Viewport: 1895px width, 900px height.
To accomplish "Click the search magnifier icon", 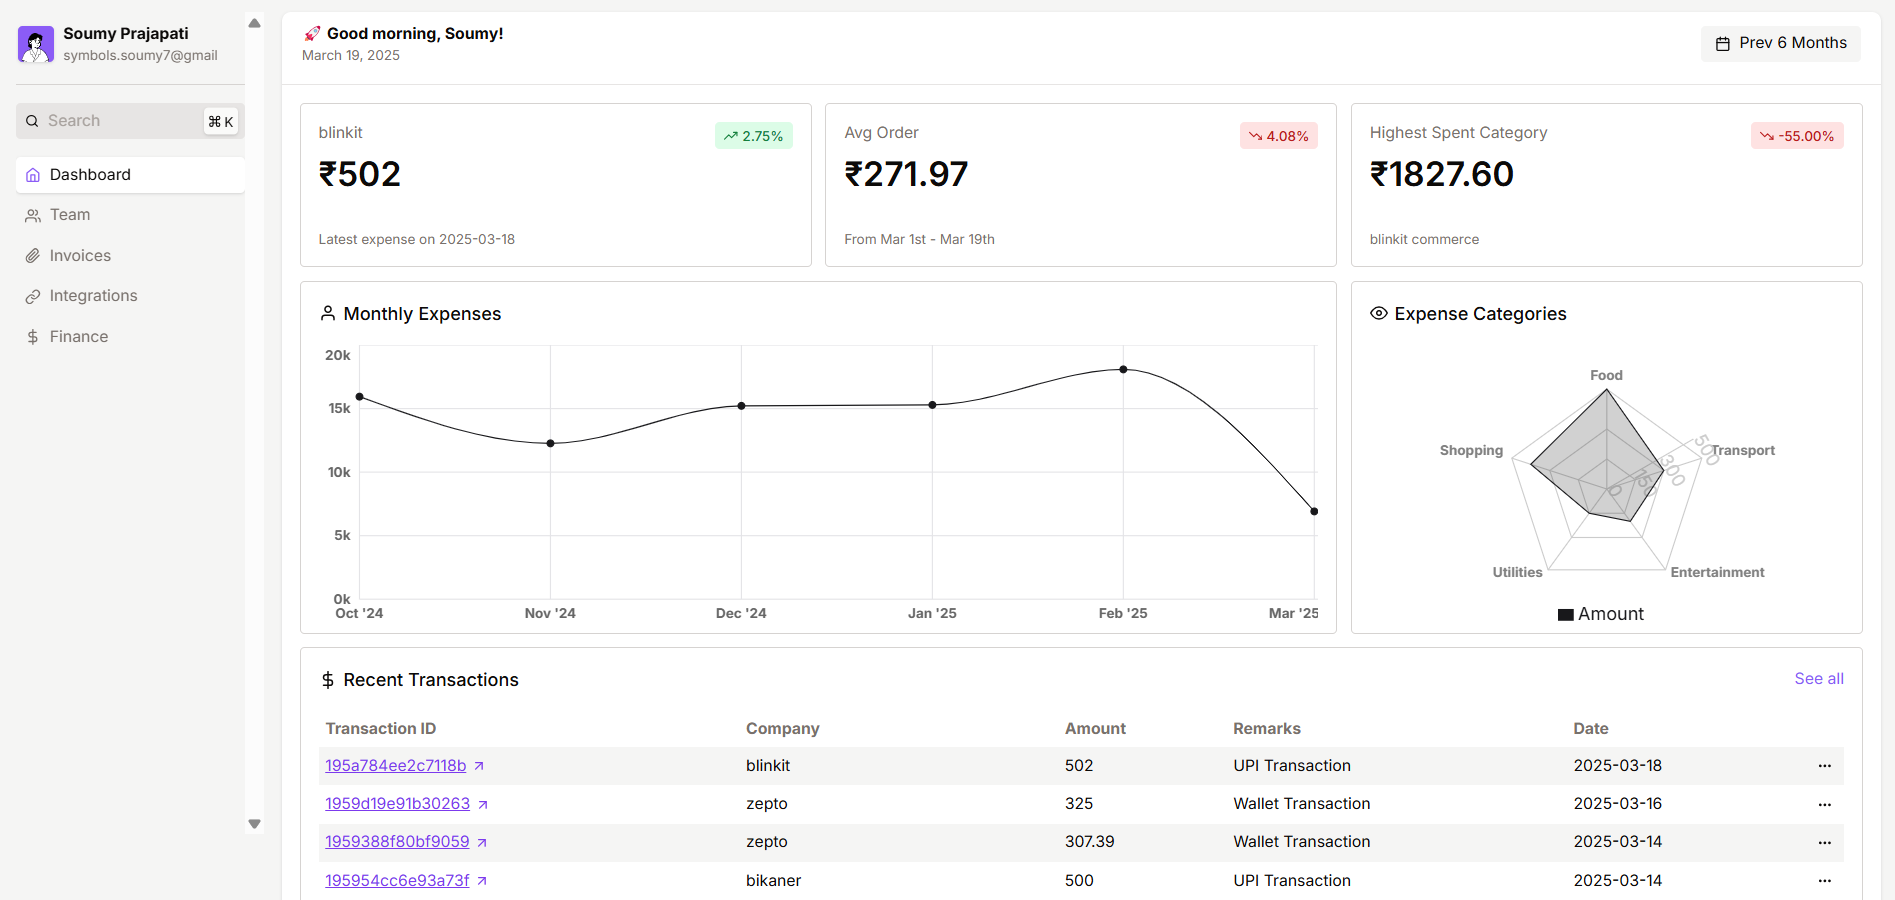I will (32, 121).
